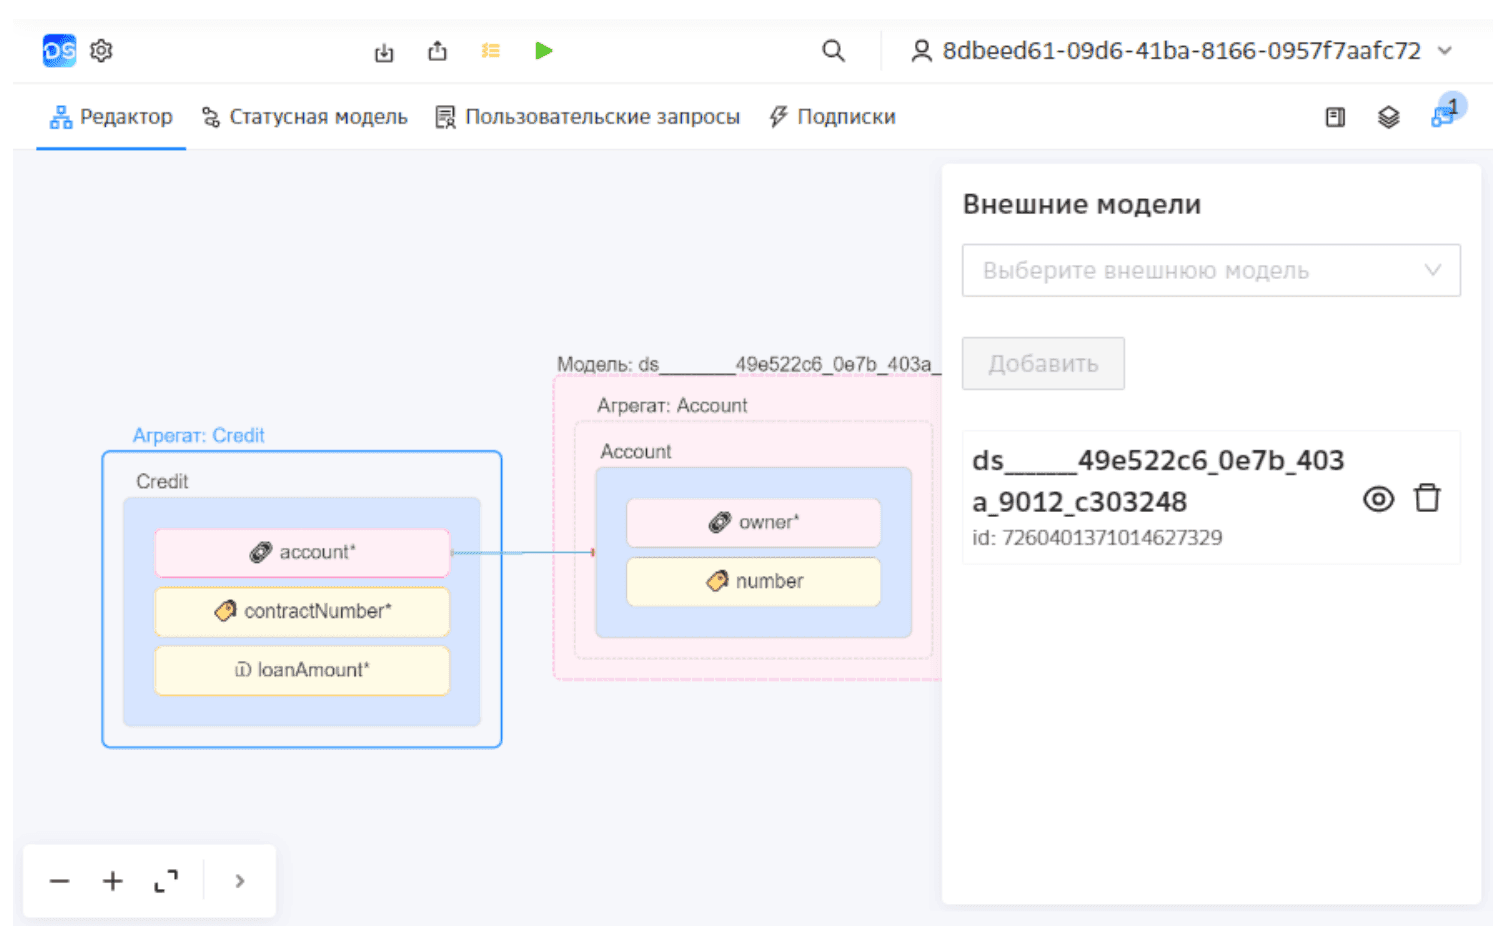Click the blue DS application logo
Screen dimensions: 1504x934
pos(59,50)
